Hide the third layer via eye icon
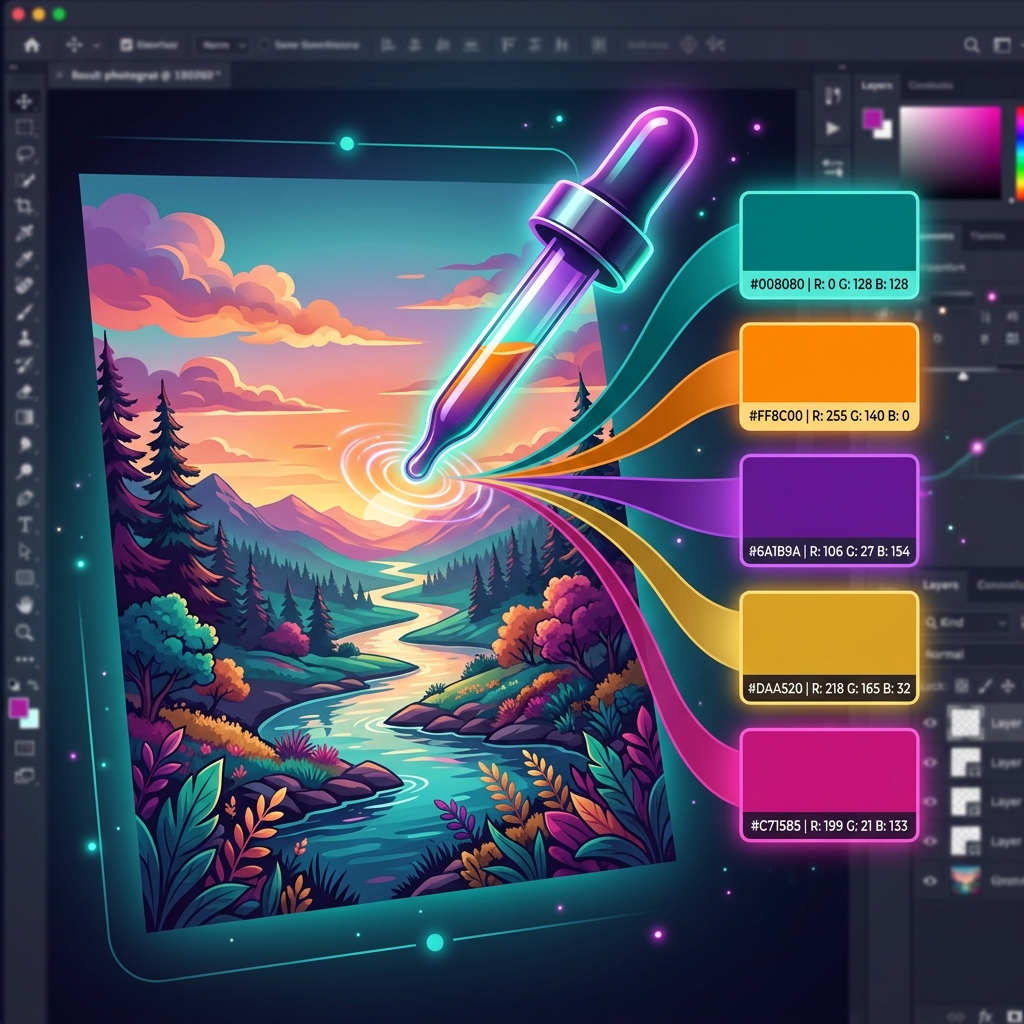 930,801
